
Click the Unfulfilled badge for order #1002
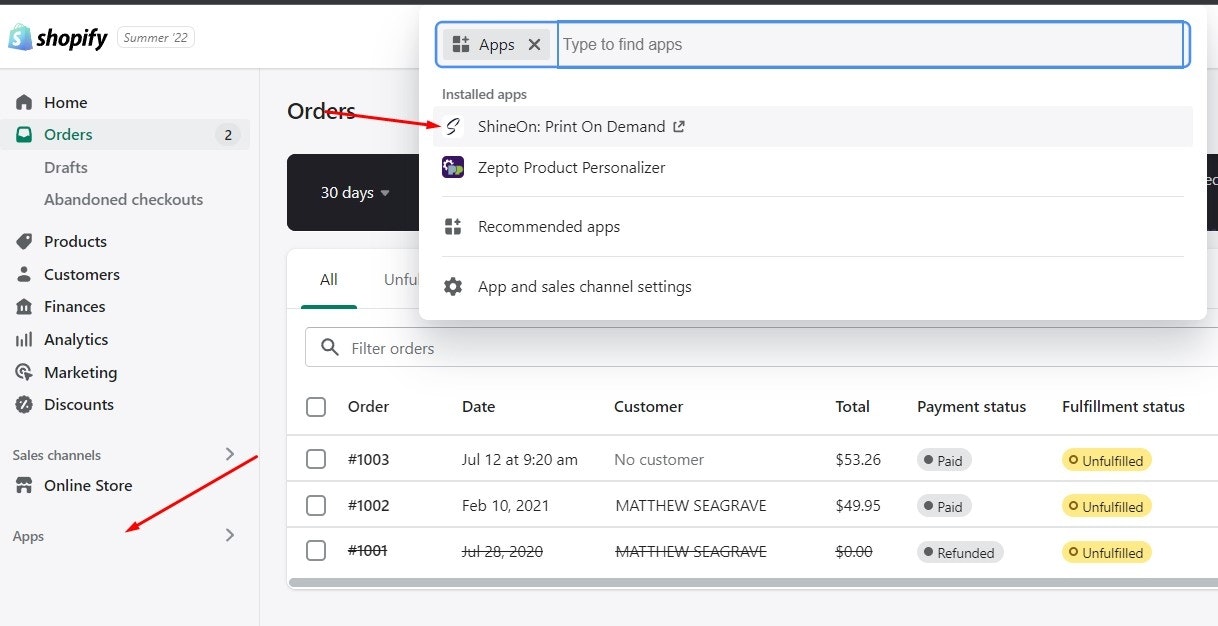tap(1107, 506)
